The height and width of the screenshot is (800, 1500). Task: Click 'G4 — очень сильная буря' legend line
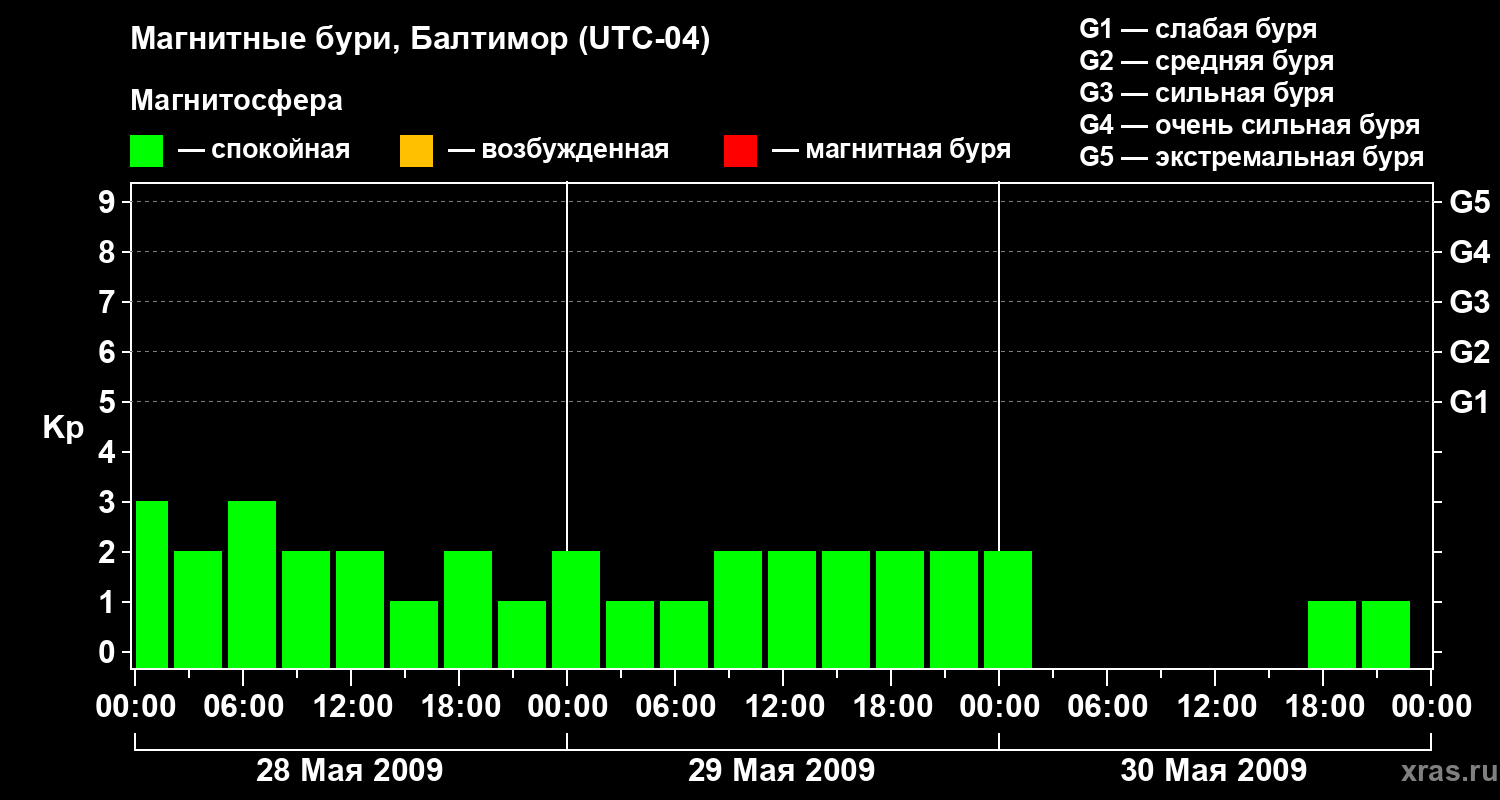(x=1250, y=125)
